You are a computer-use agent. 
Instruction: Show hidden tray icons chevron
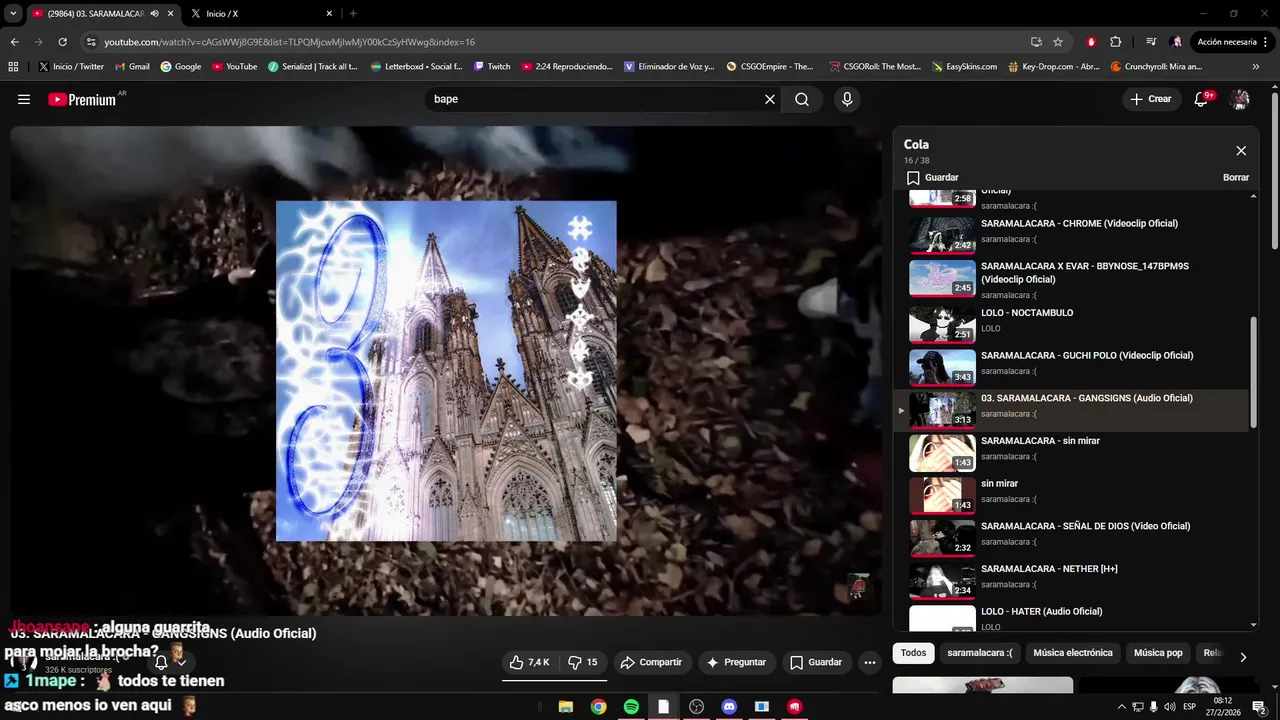coord(1121,707)
